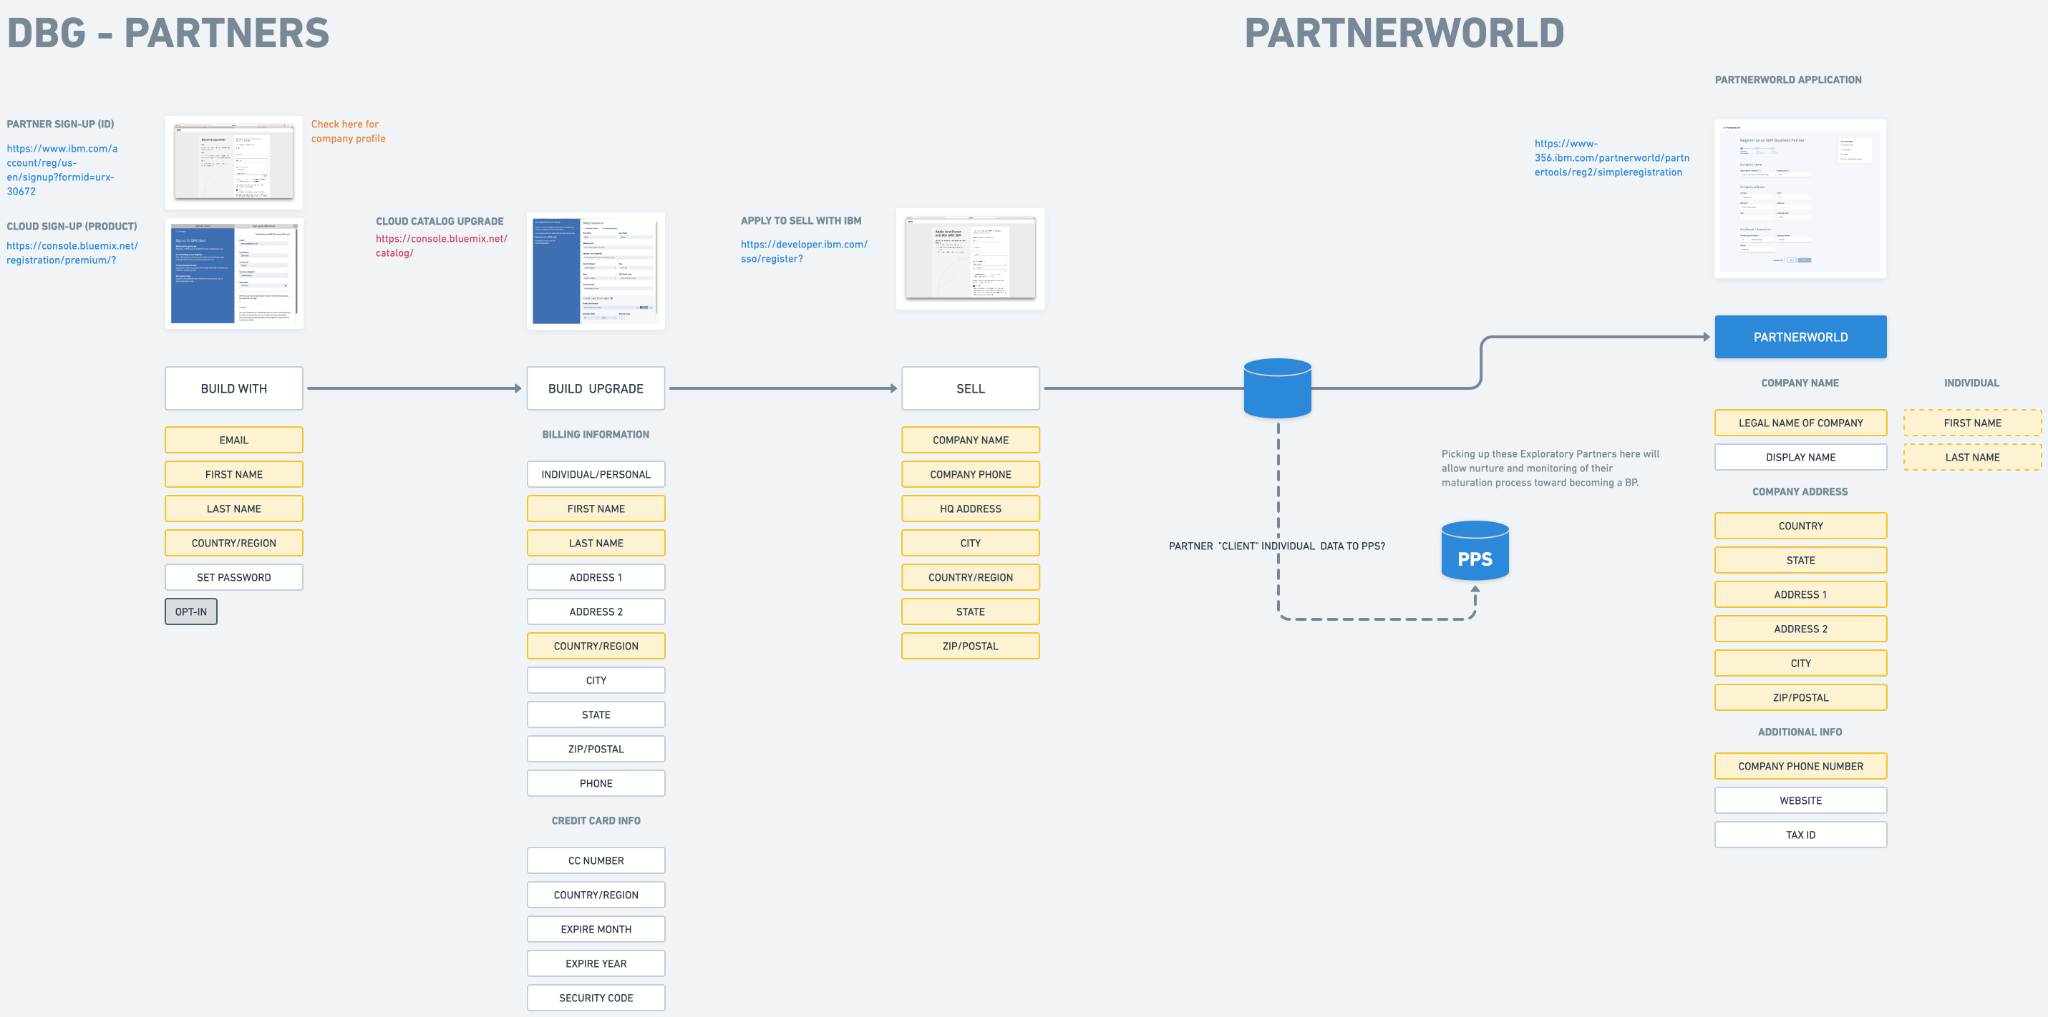Open the Apply to Sell with IBM thumbnail
The width and height of the screenshot is (2048, 1017).
970,259
